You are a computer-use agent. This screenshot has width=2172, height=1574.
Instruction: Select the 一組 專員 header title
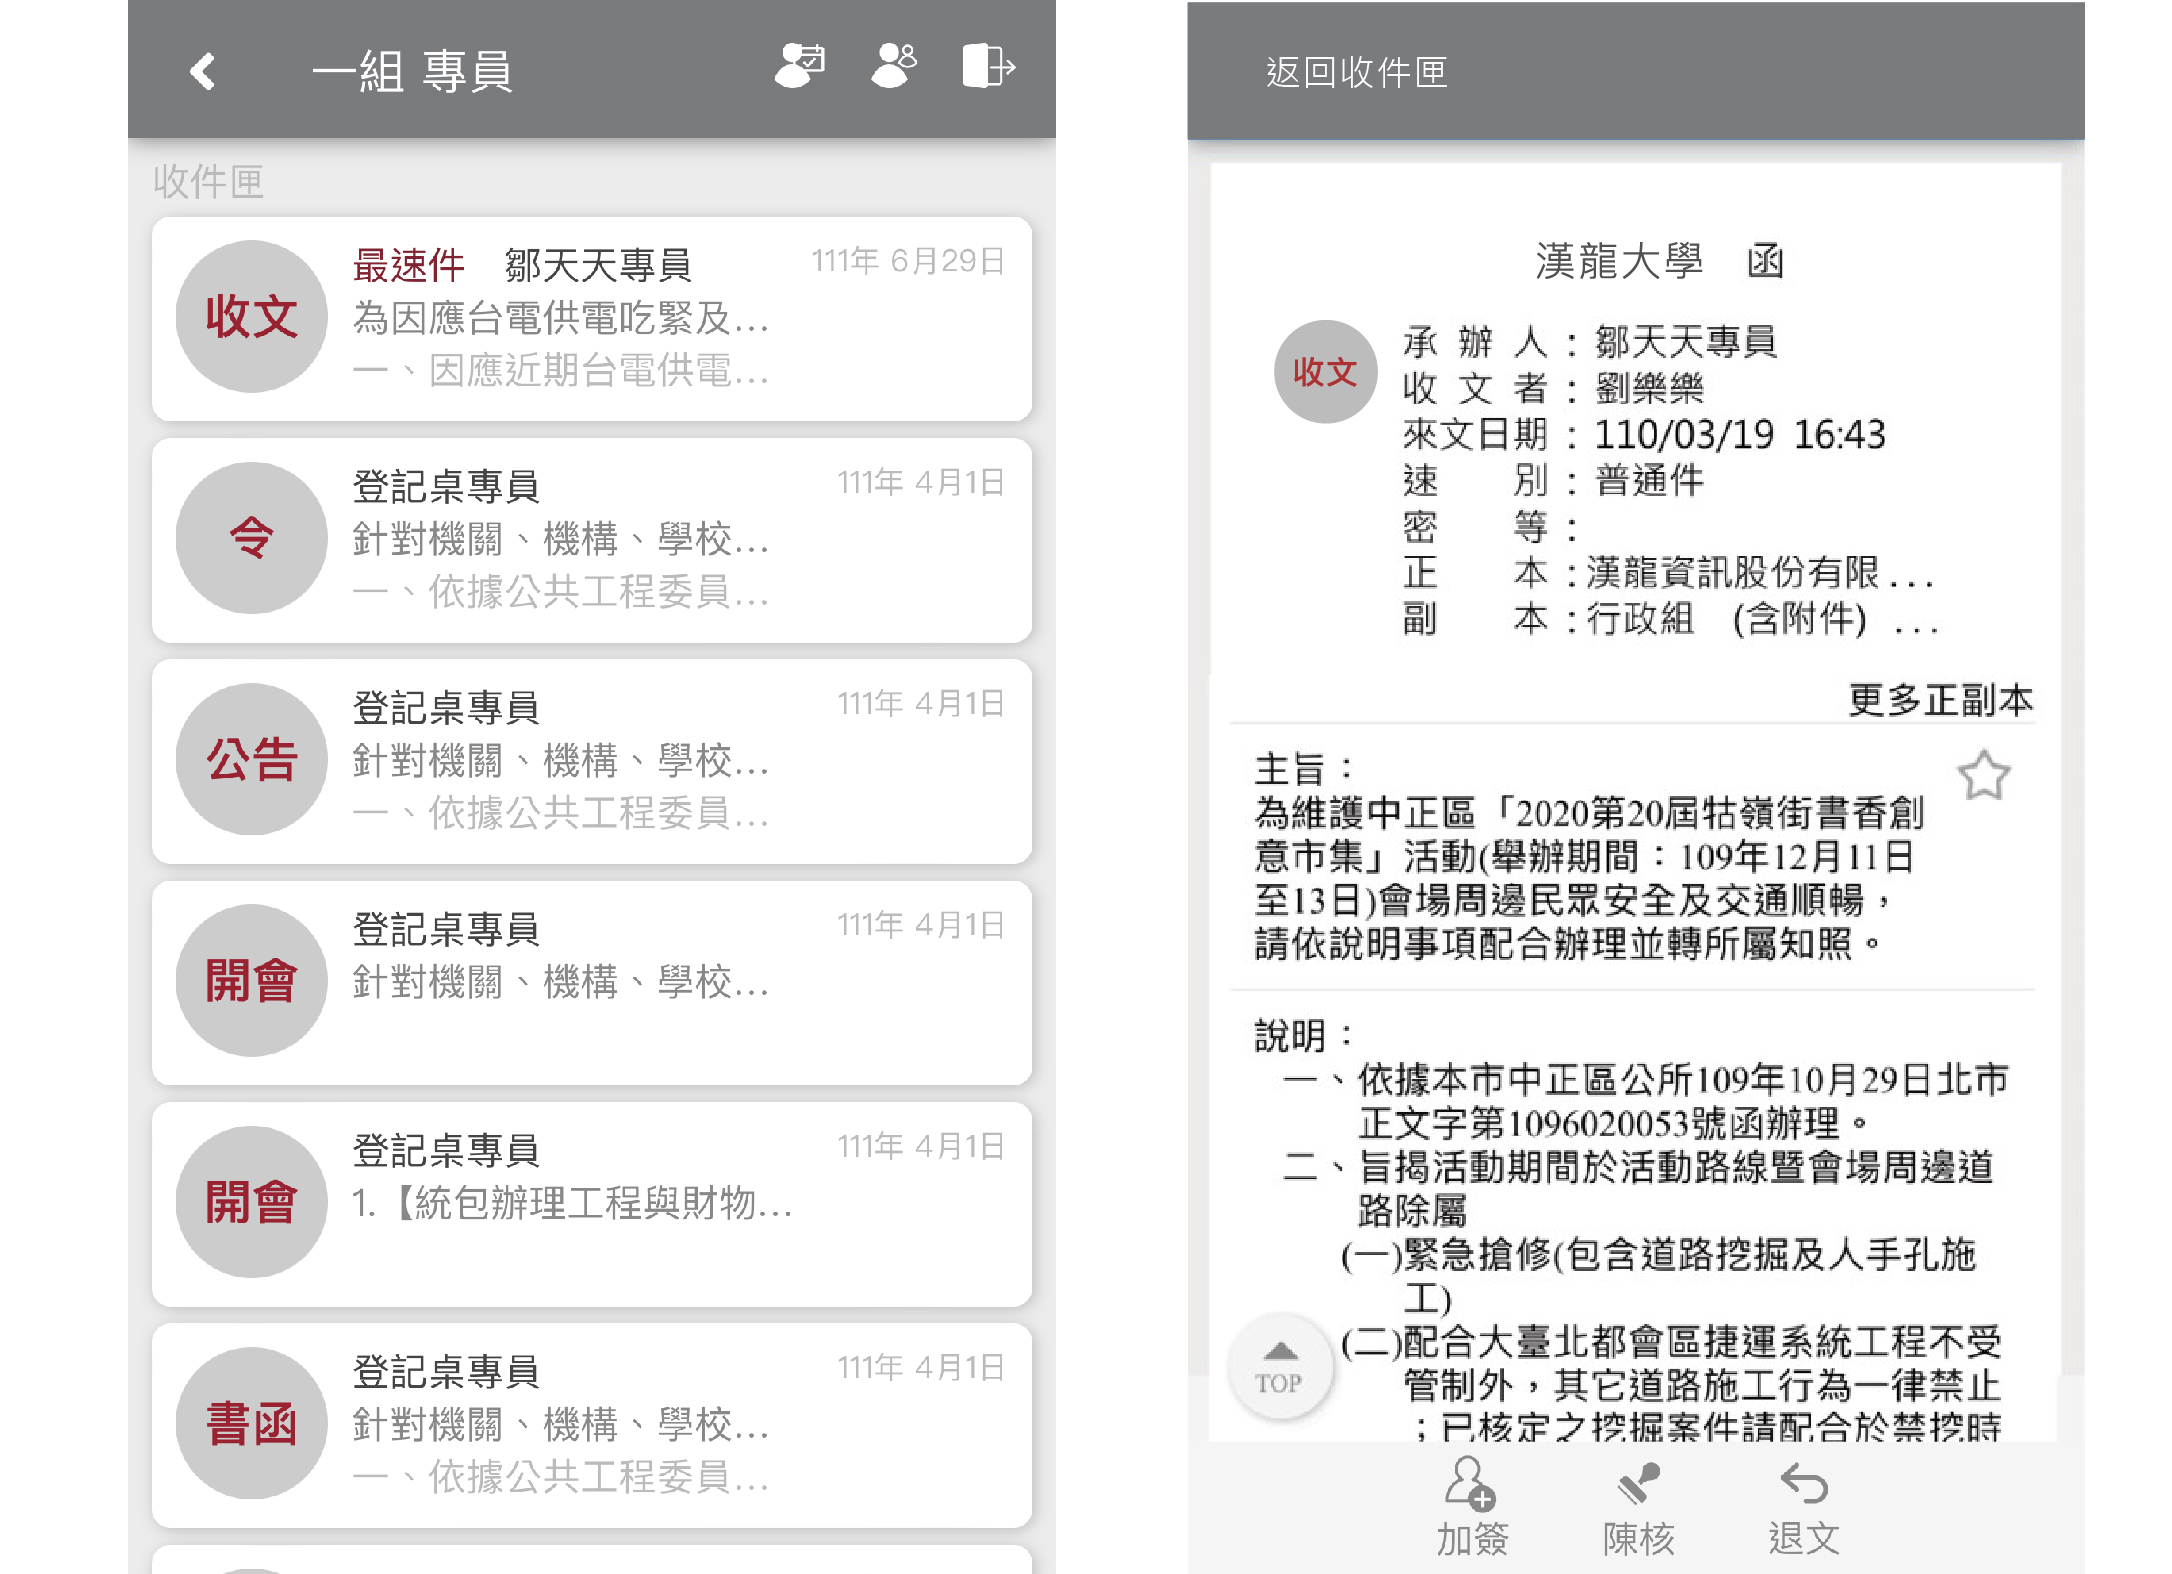[x=413, y=72]
